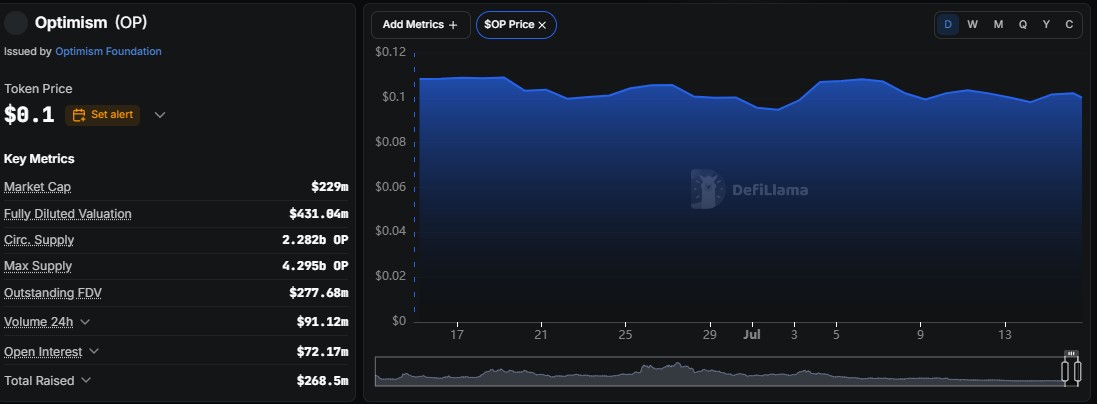Click the Jul label on the chart axis
This screenshot has width=1097, height=404.
coord(752,335)
